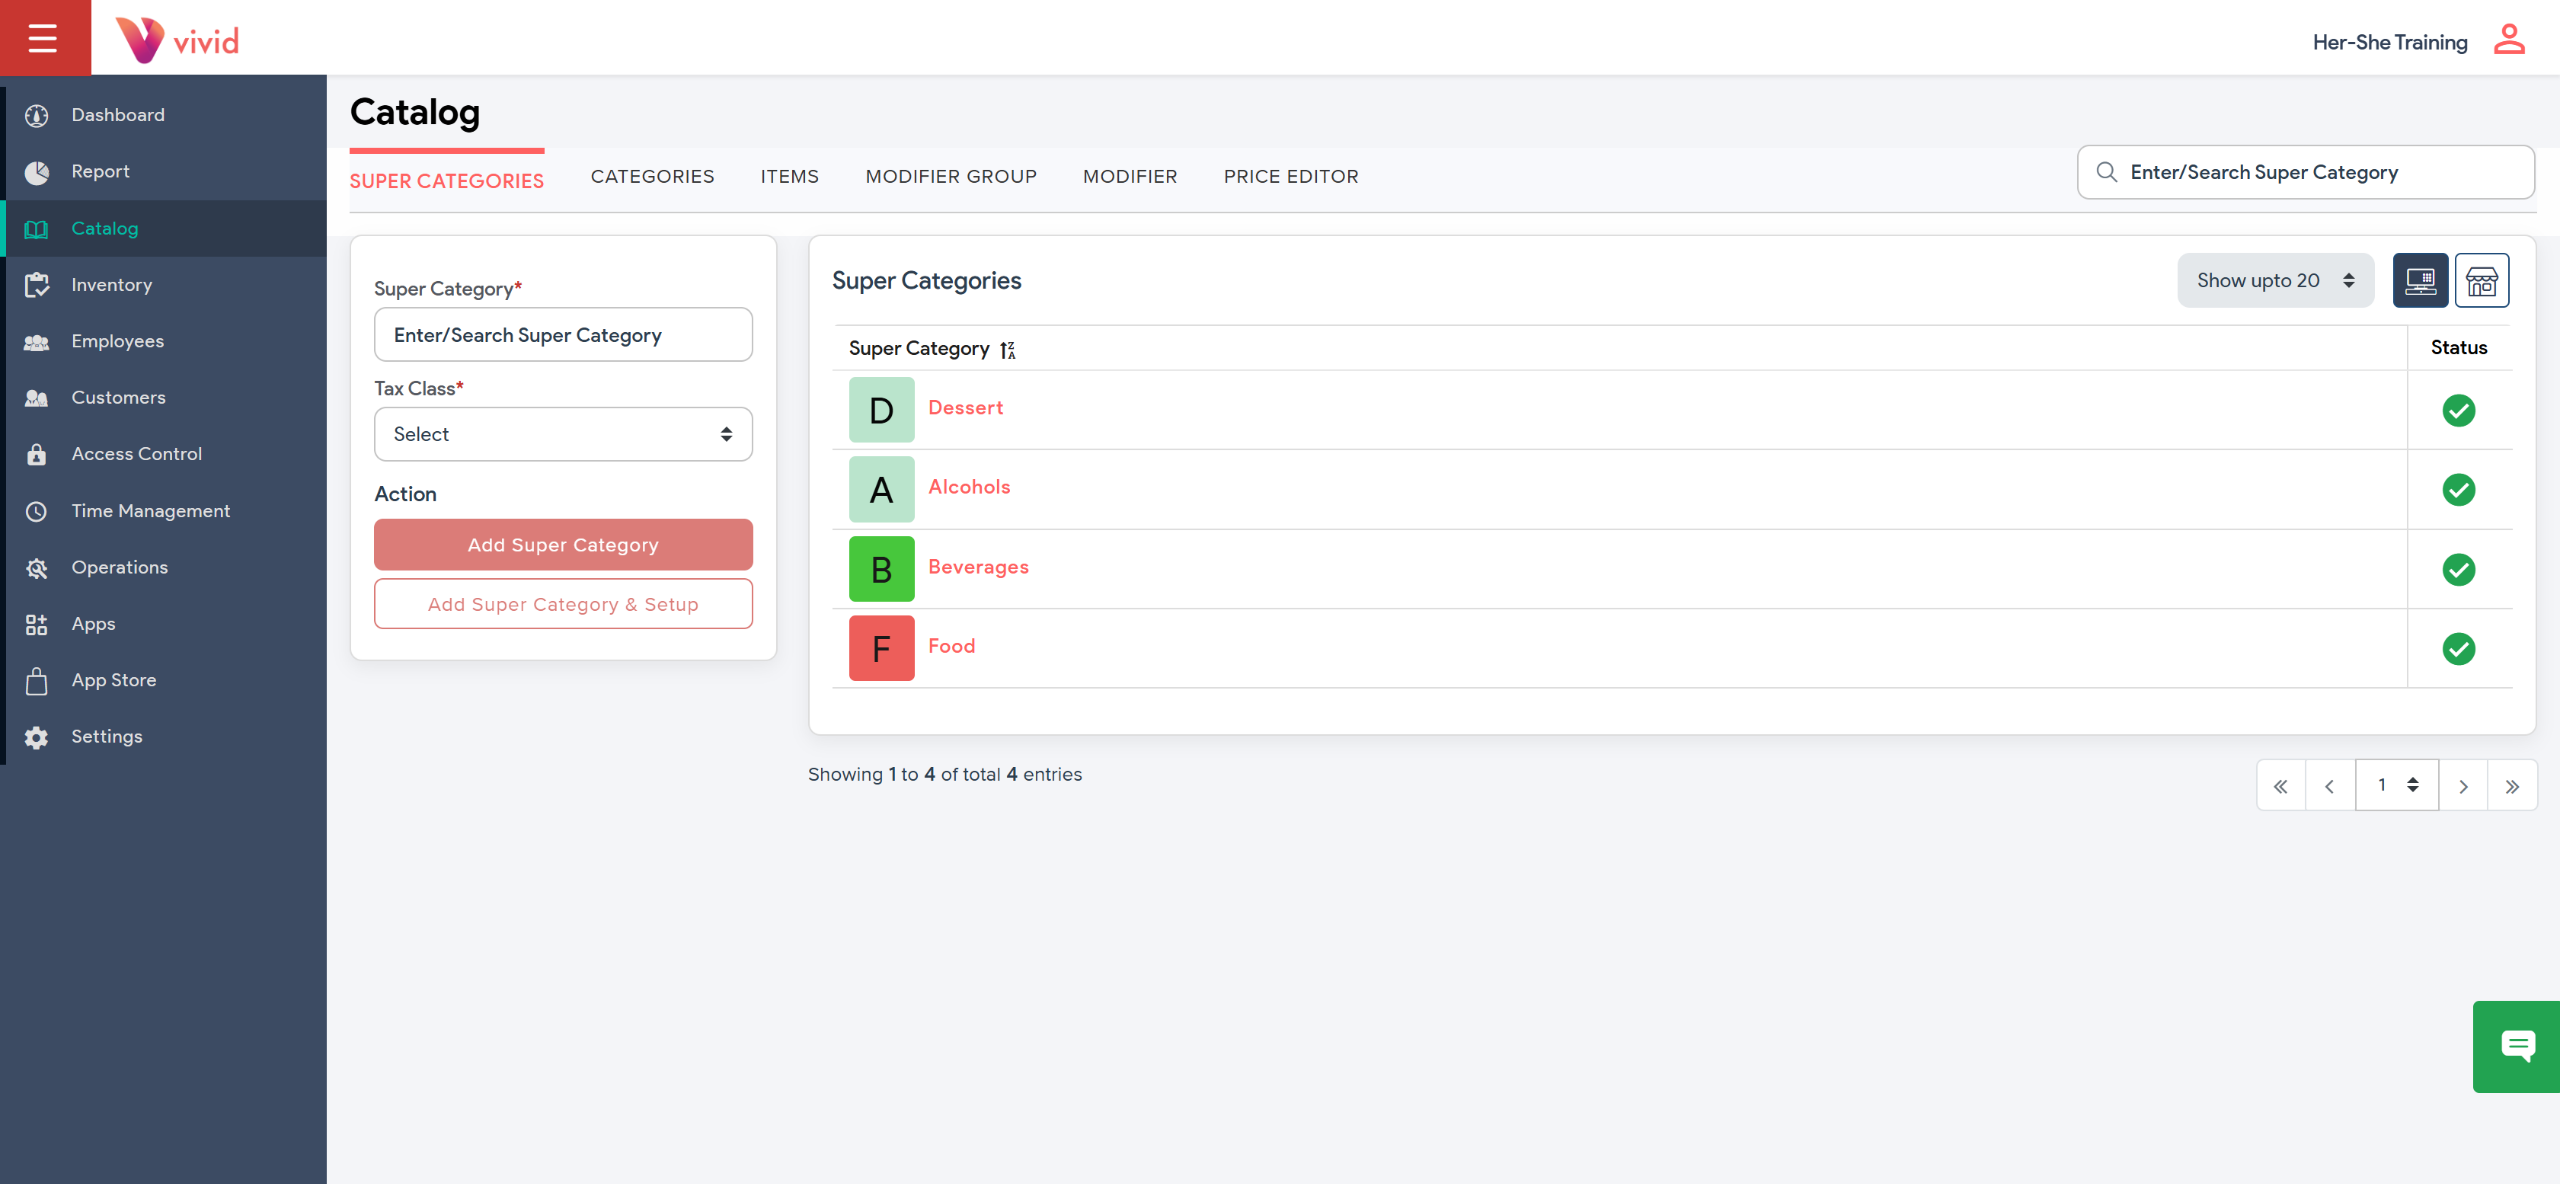Open the user profile icon
Screen dimensions: 2560x1184
[2508, 40]
